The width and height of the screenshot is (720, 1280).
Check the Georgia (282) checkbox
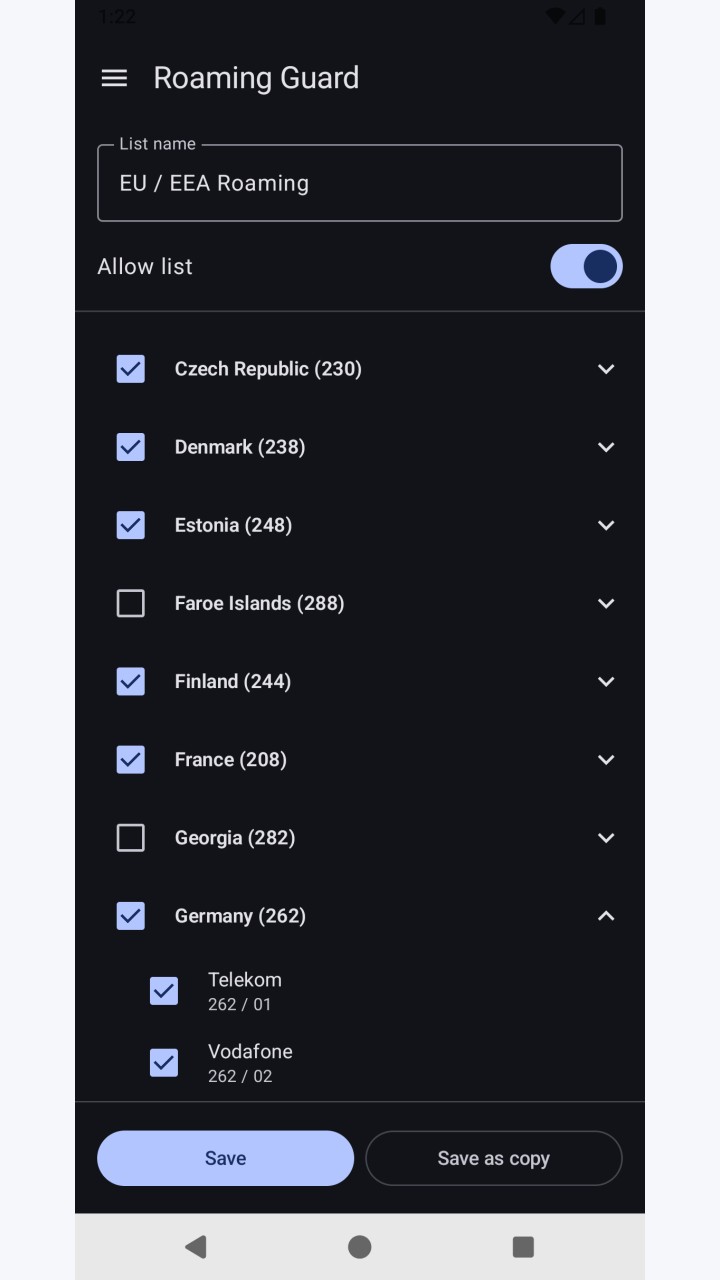[131, 837]
